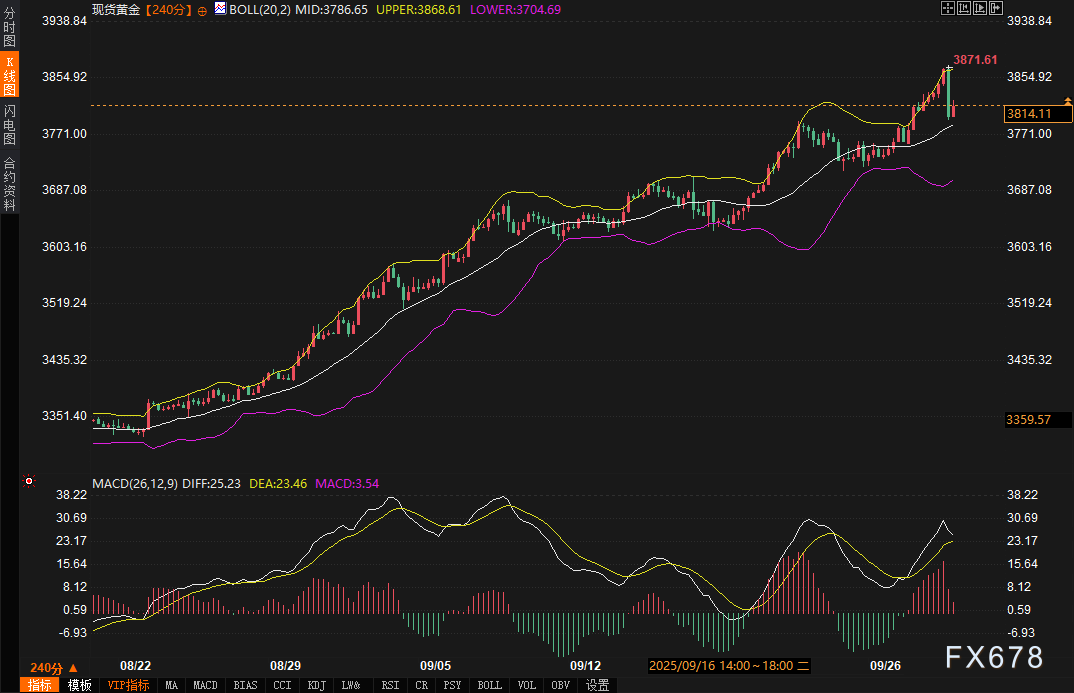Click the four-arrow expand icon at top right
Viewport: 1074px width, 693px height.
pyautogui.click(x=948, y=8)
